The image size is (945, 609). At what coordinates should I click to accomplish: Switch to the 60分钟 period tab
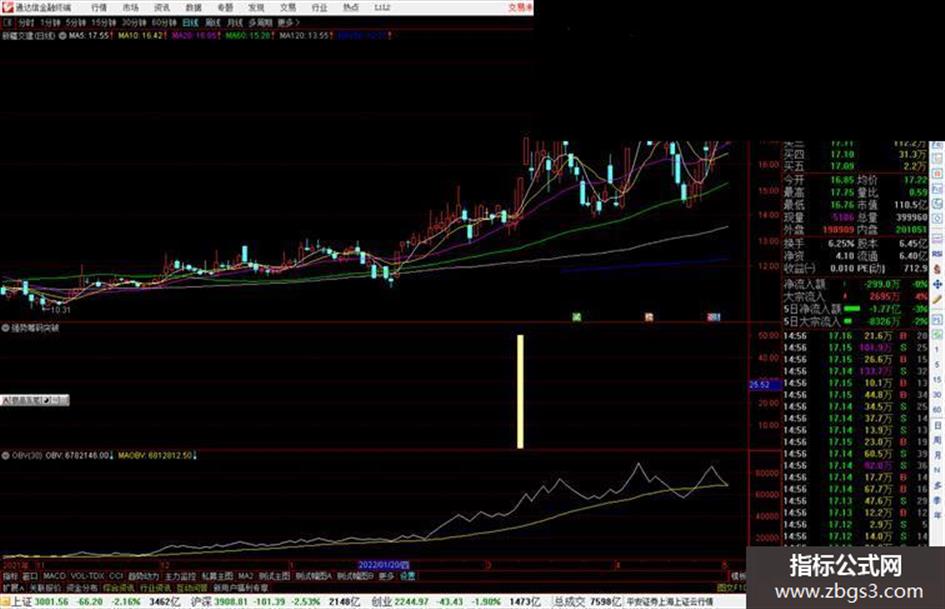164,22
